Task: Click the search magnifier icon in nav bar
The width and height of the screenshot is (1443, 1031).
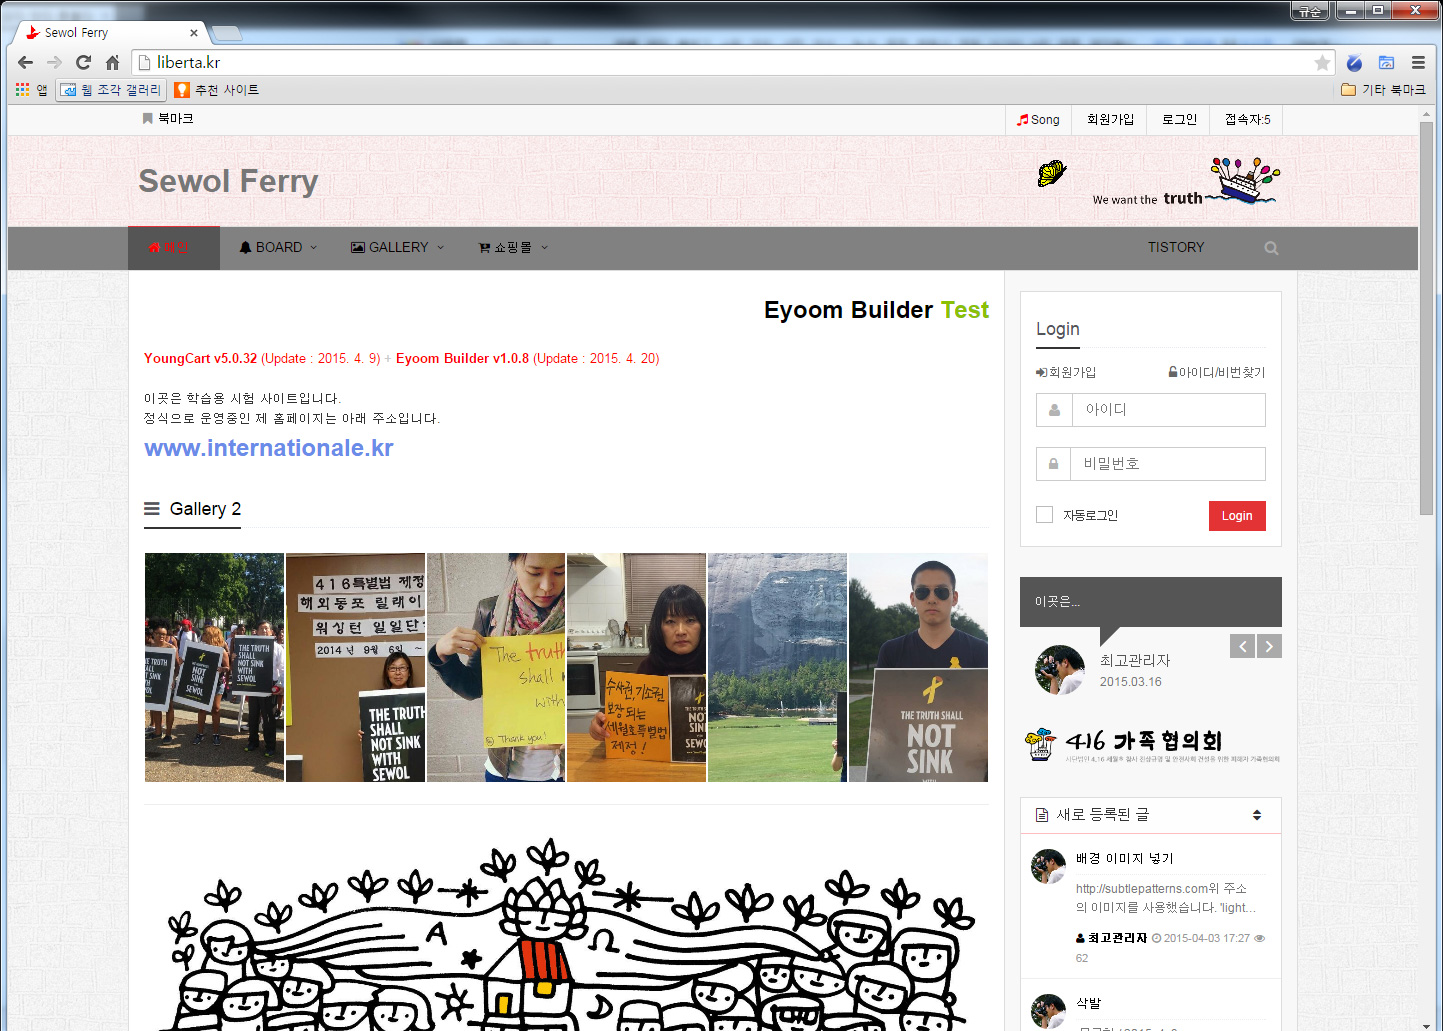Action: (1271, 248)
